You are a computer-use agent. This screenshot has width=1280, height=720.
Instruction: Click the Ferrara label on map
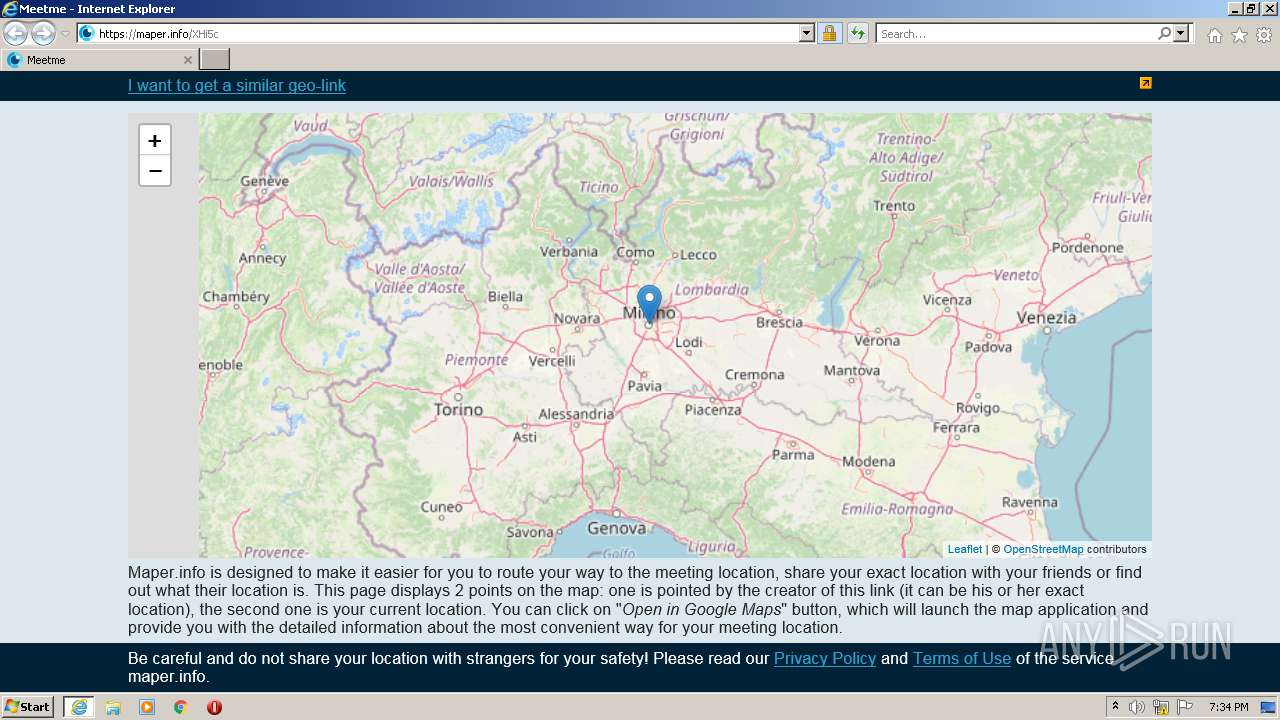[x=956, y=427]
